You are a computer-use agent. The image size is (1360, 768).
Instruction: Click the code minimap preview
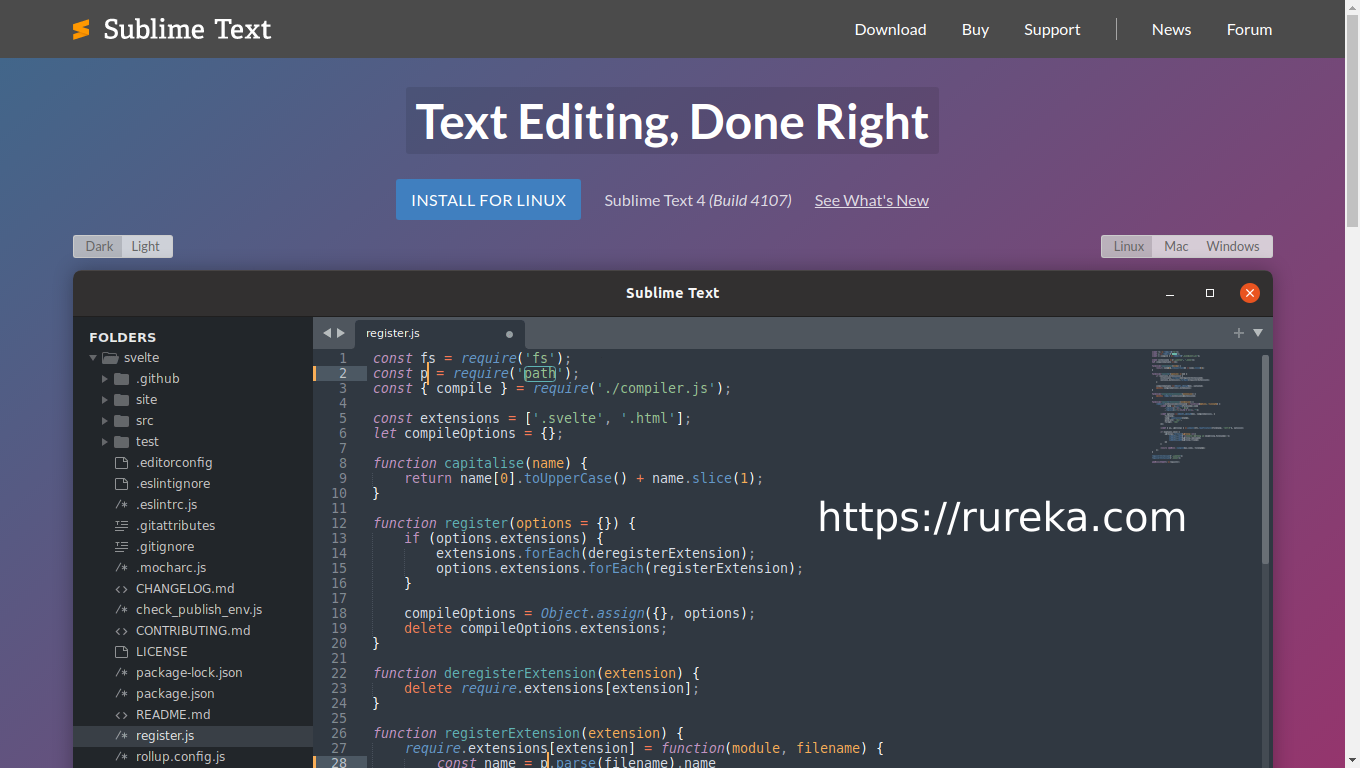tap(1200, 407)
